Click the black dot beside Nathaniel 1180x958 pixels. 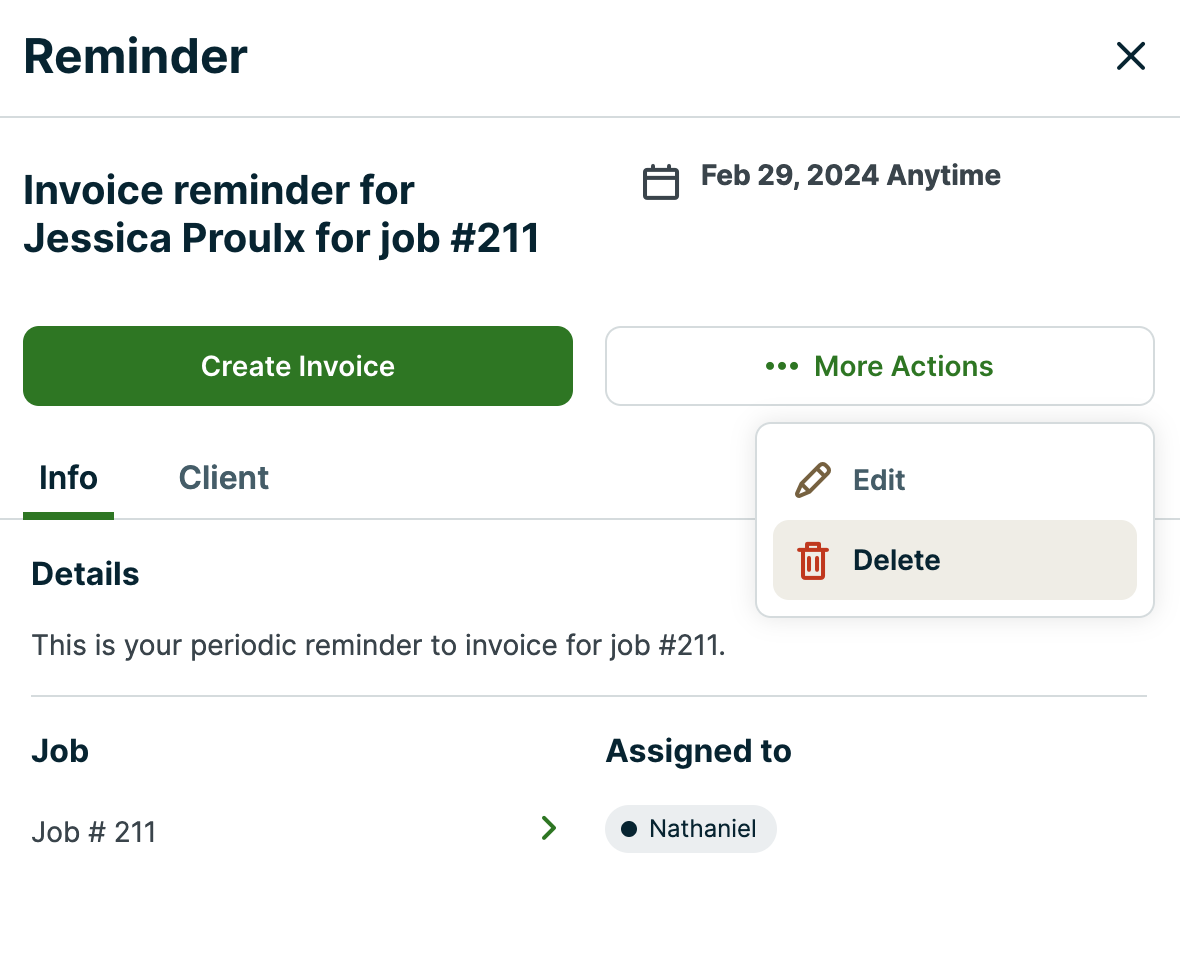click(x=629, y=829)
